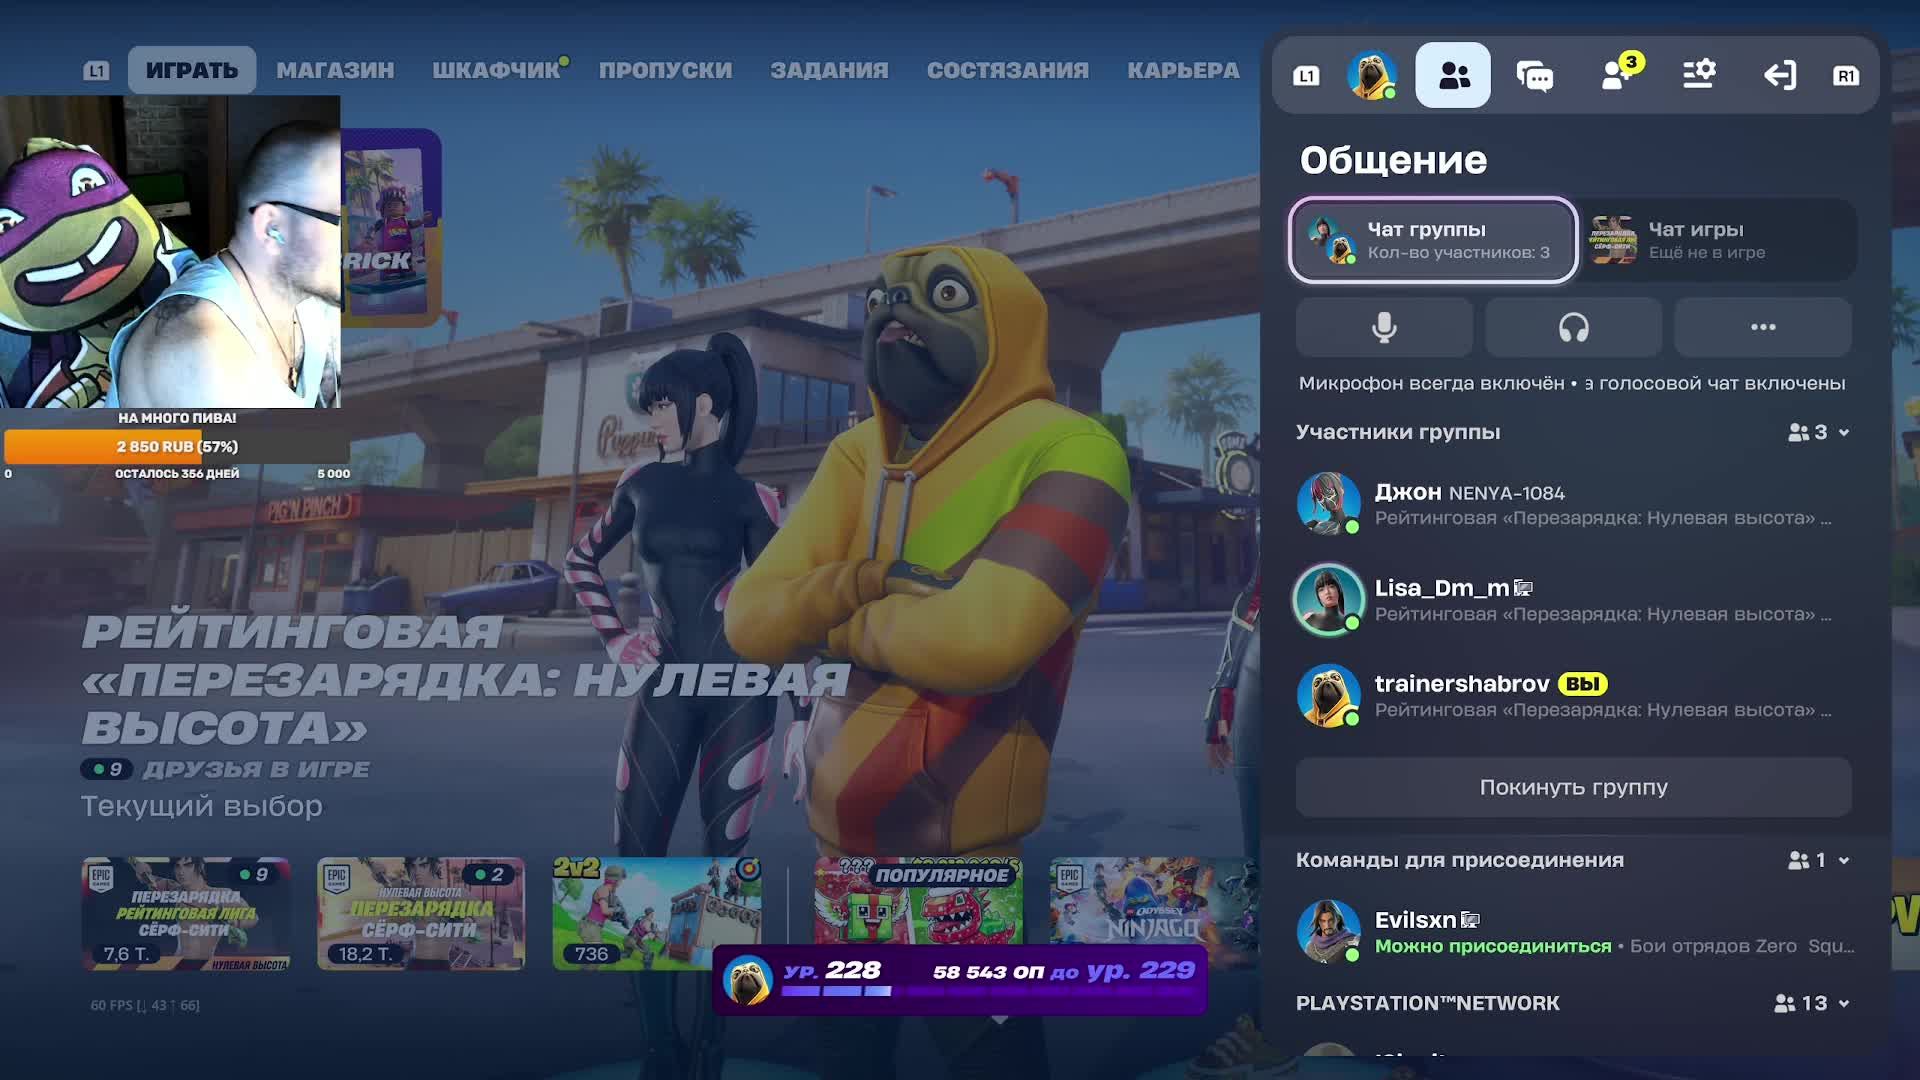Collapse the Участники группы list
Screen dimensions: 1920x1080
click(x=1843, y=432)
